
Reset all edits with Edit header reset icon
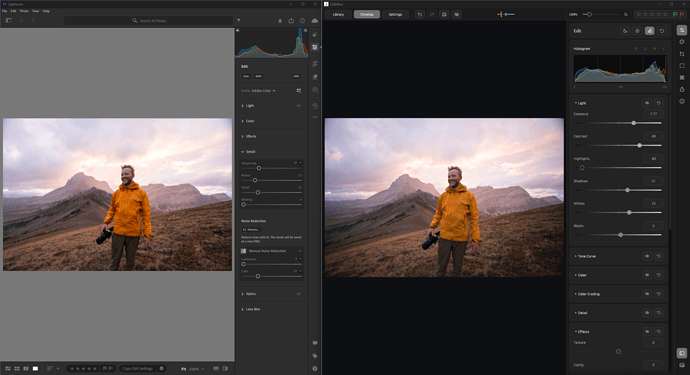click(661, 31)
